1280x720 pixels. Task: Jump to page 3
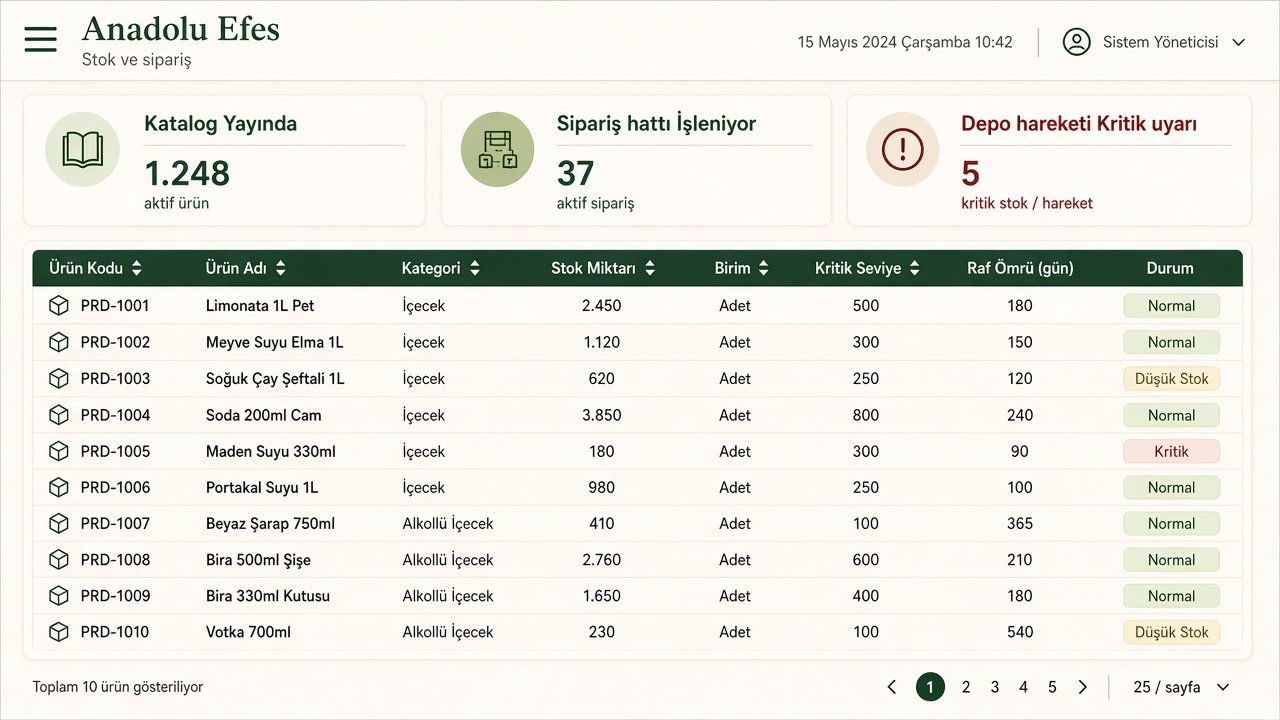[995, 687]
